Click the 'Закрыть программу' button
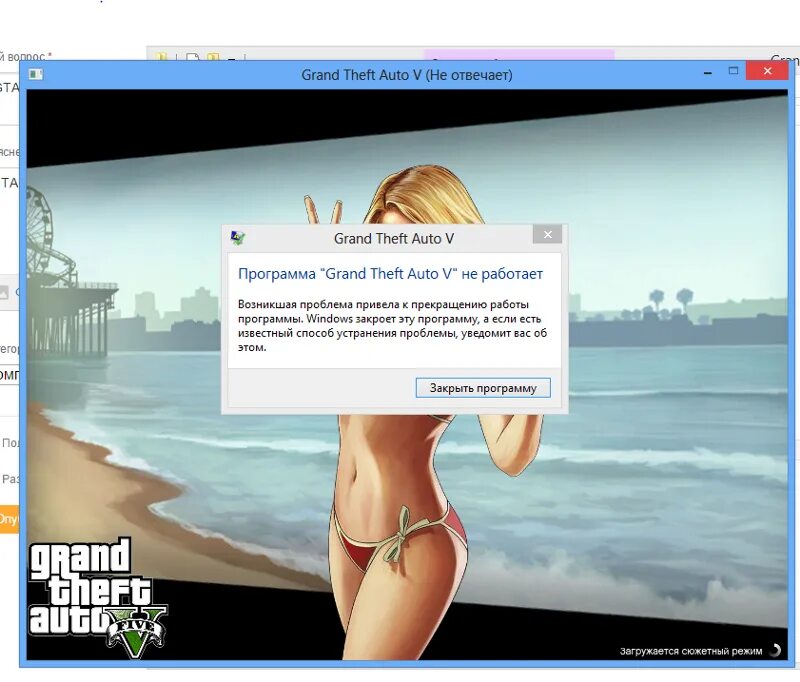800x682 pixels. pos(483,388)
